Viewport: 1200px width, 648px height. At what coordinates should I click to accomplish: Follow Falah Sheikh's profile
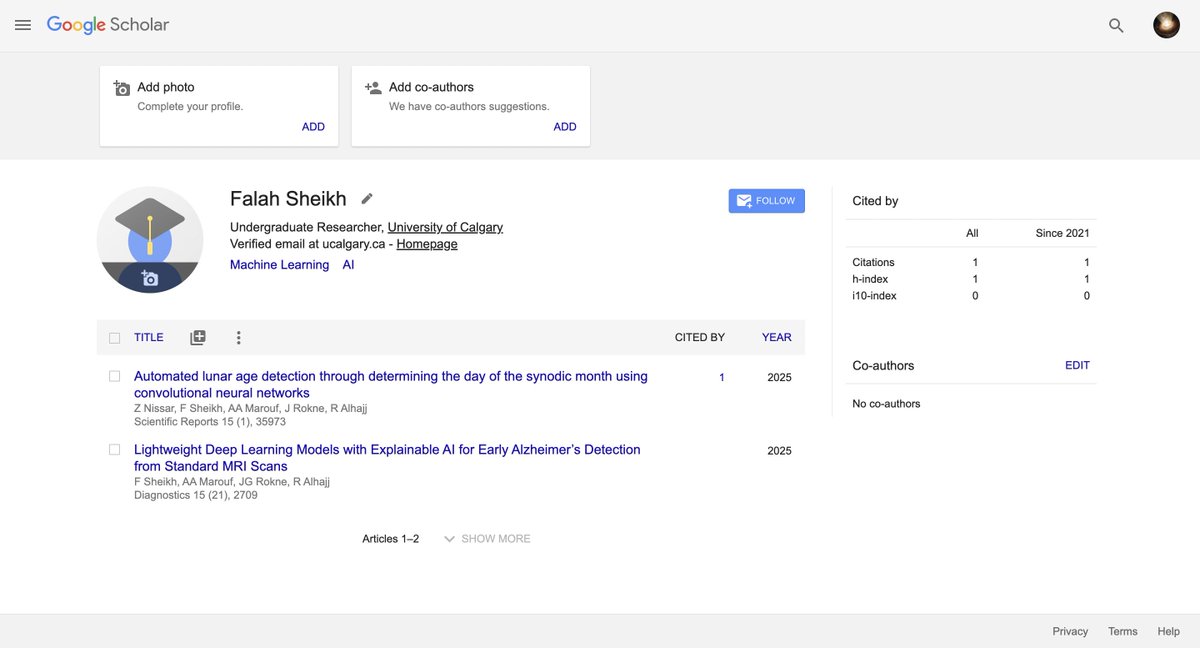click(767, 201)
